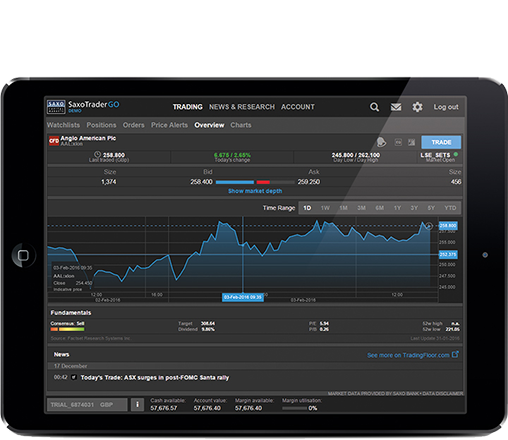The width and height of the screenshot is (508, 440).
Task: Open the search magnifier icon
Action: (x=374, y=107)
